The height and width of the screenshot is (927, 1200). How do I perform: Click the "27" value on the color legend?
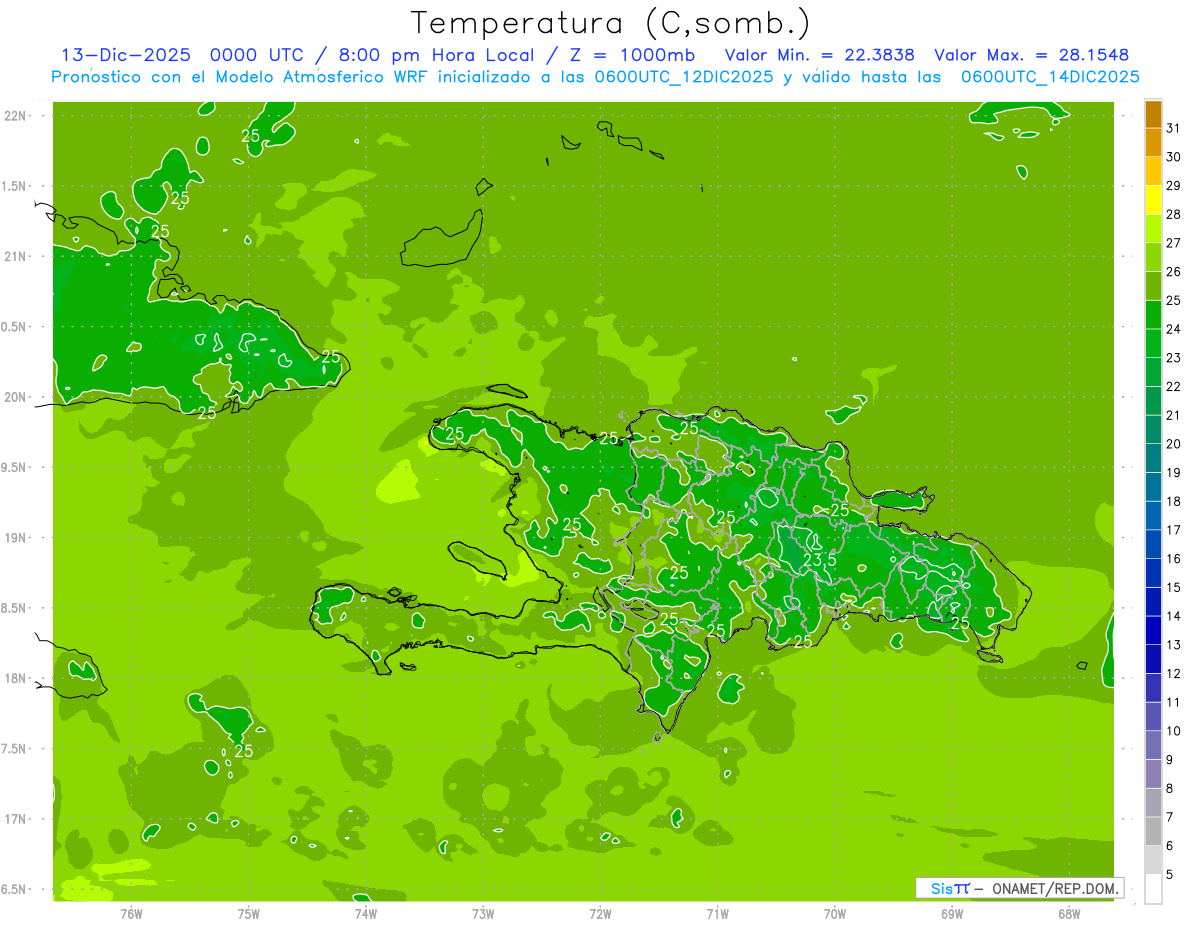(1174, 243)
